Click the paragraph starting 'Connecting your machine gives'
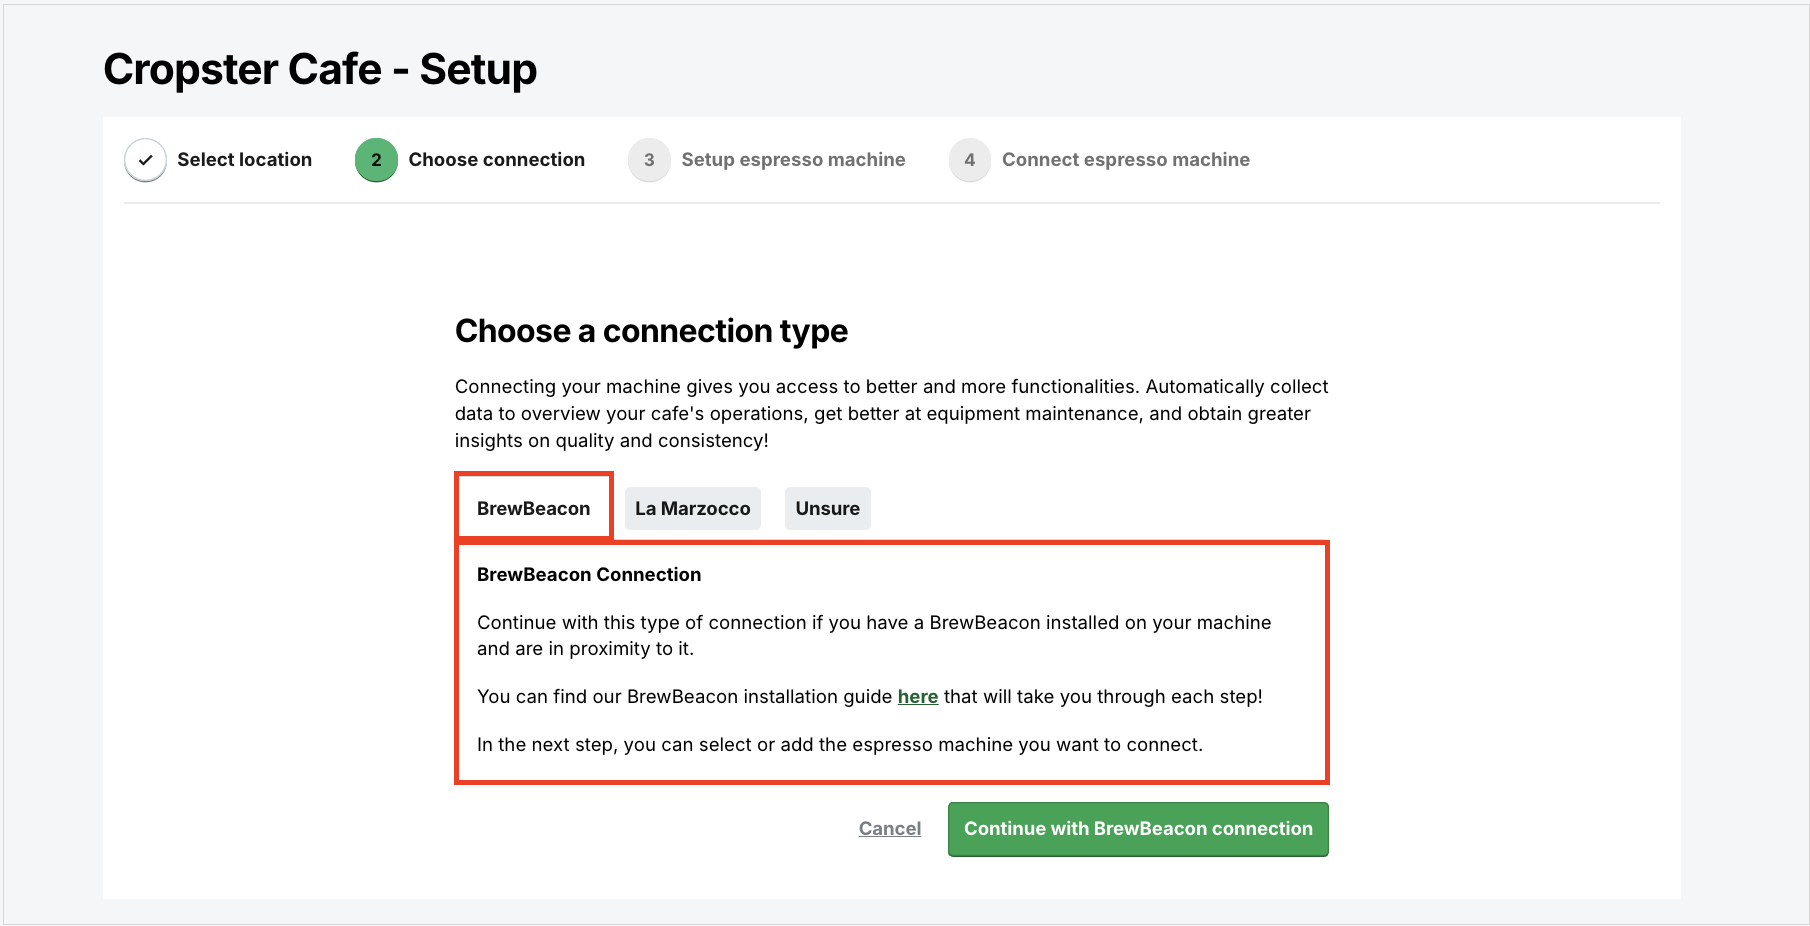The width and height of the screenshot is (1810, 926). tap(891, 413)
